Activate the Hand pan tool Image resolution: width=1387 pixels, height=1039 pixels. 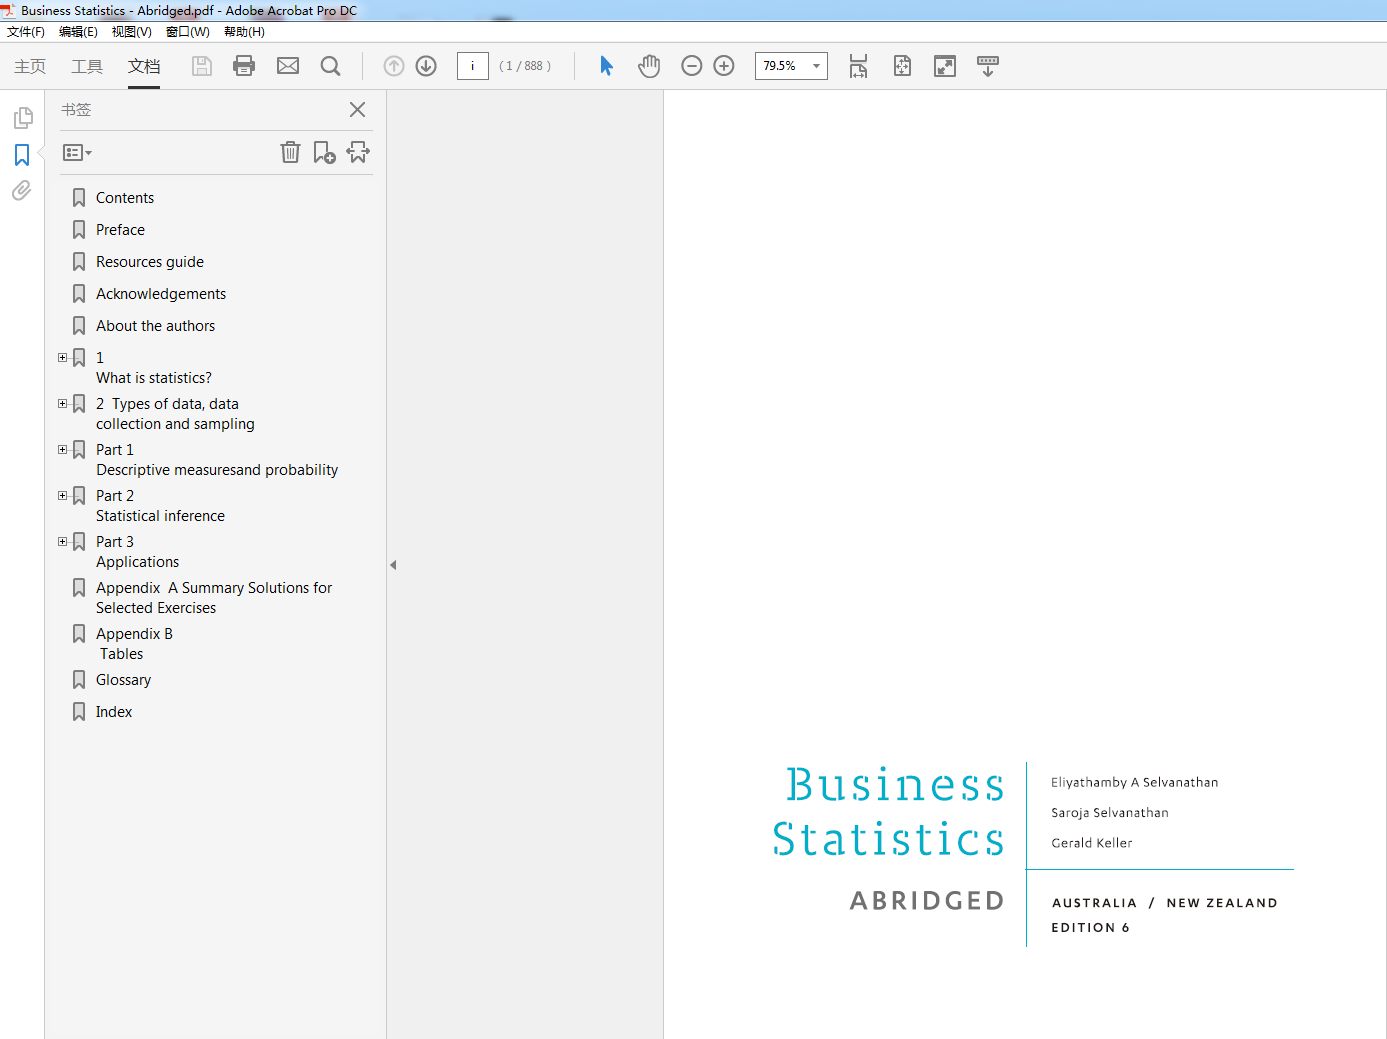[x=649, y=66]
